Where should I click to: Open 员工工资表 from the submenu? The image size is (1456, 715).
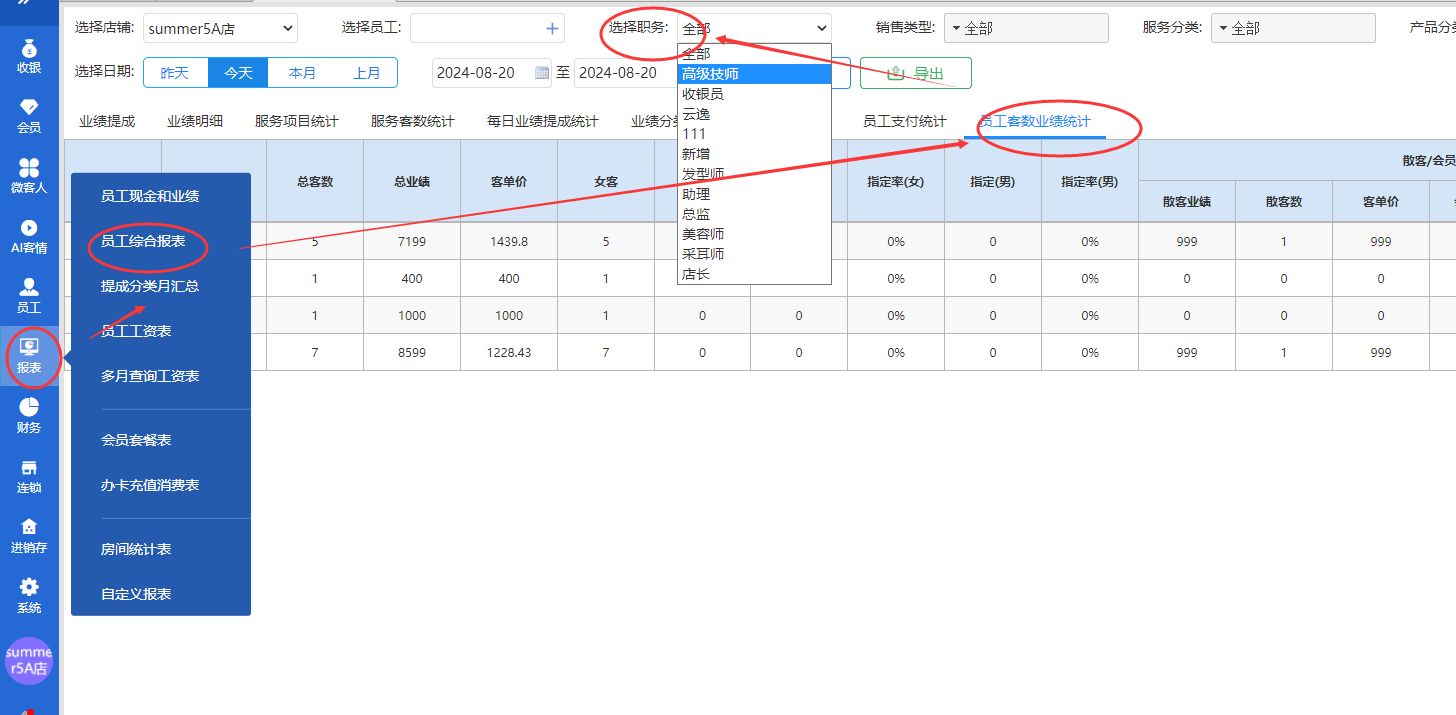pos(136,331)
